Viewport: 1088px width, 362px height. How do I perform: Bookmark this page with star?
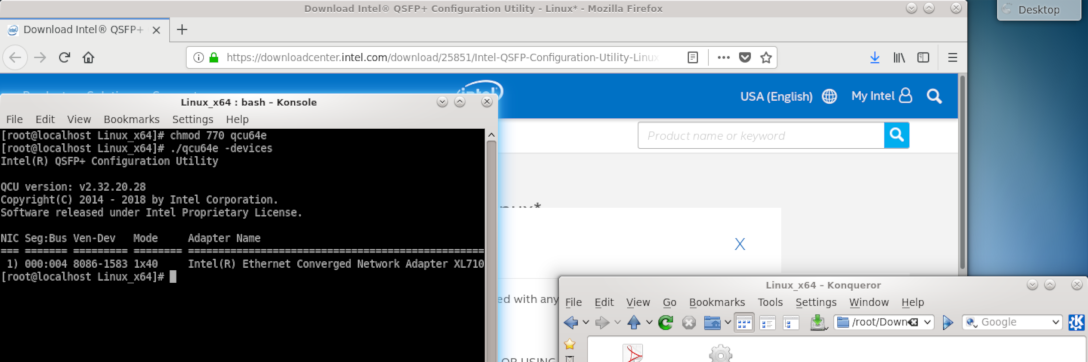[765, 58]
